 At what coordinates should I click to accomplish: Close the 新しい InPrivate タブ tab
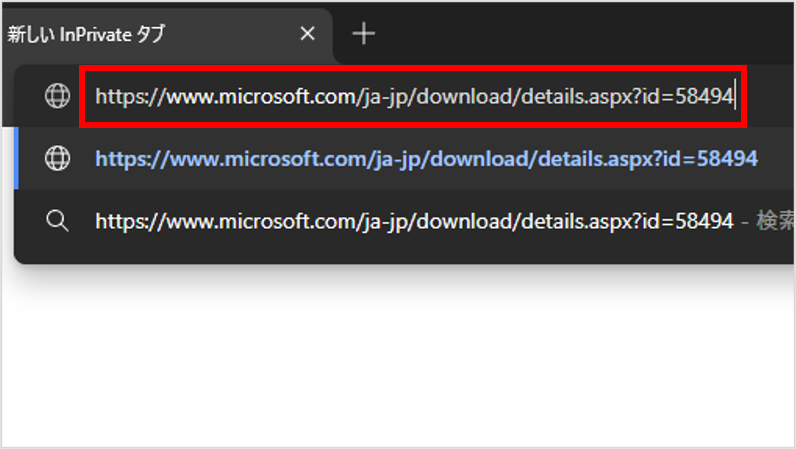click(x=307, y=34)
